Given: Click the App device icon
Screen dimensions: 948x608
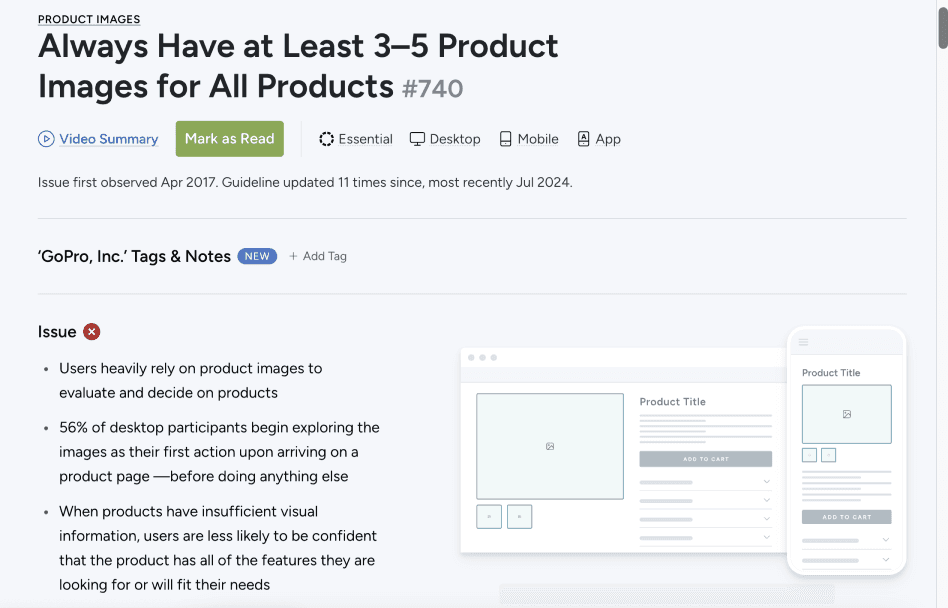Looking at the screenshot, I should pos(583,139).
